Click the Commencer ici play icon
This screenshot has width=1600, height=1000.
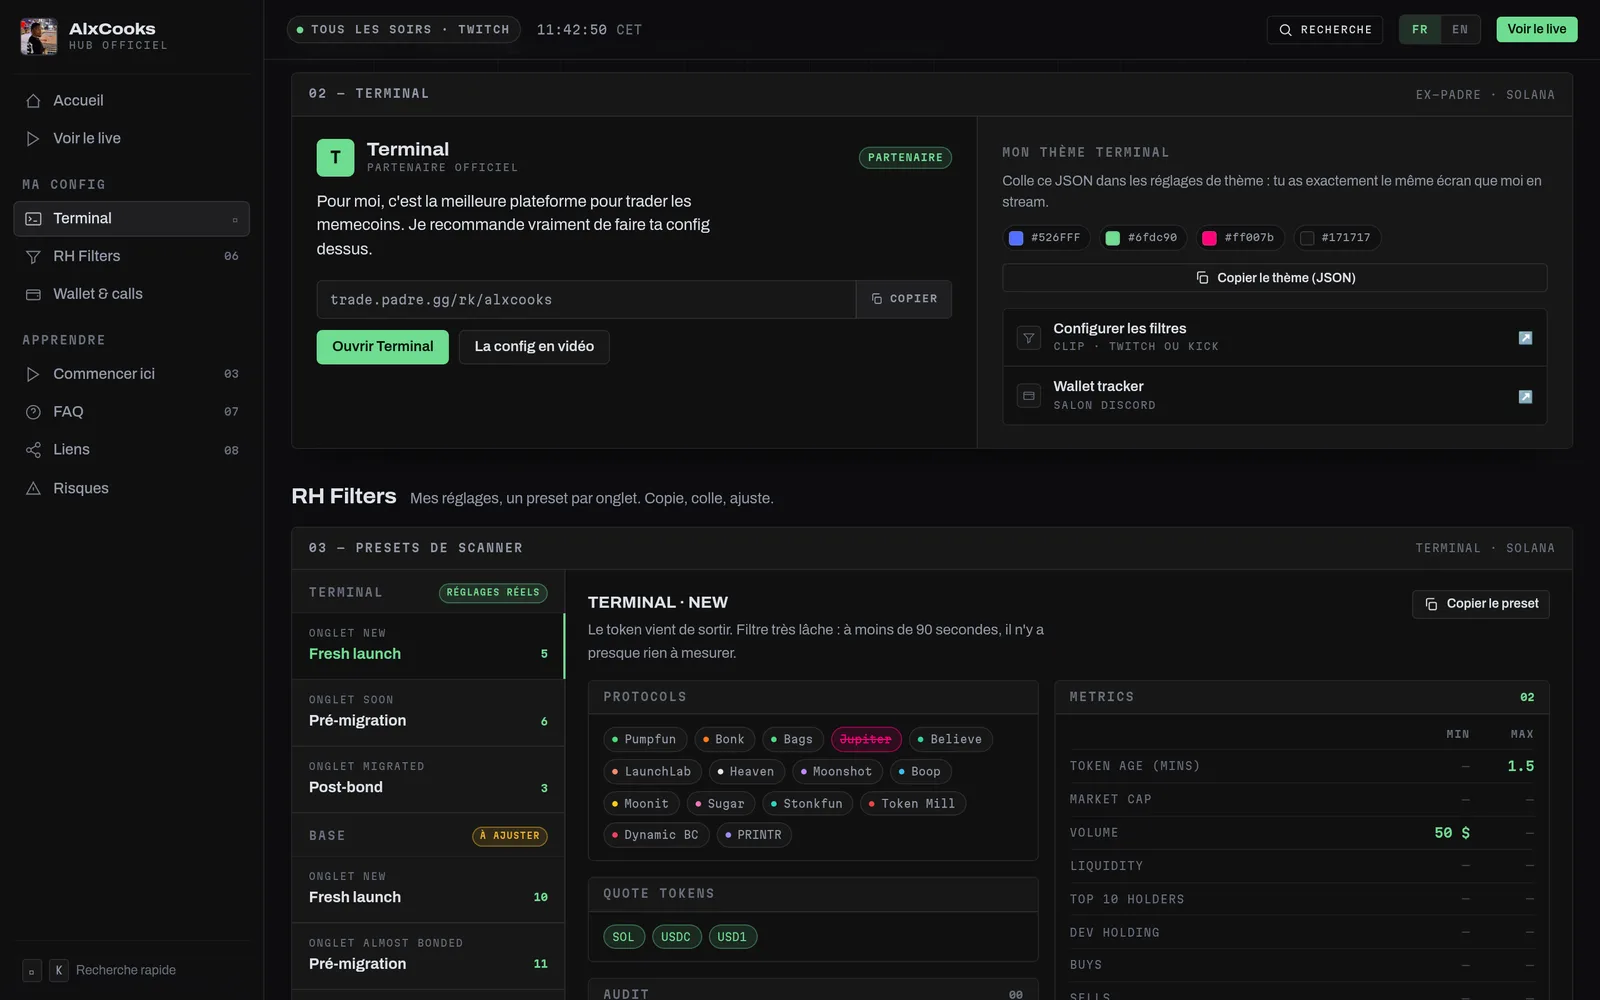(x=33, y=374)
